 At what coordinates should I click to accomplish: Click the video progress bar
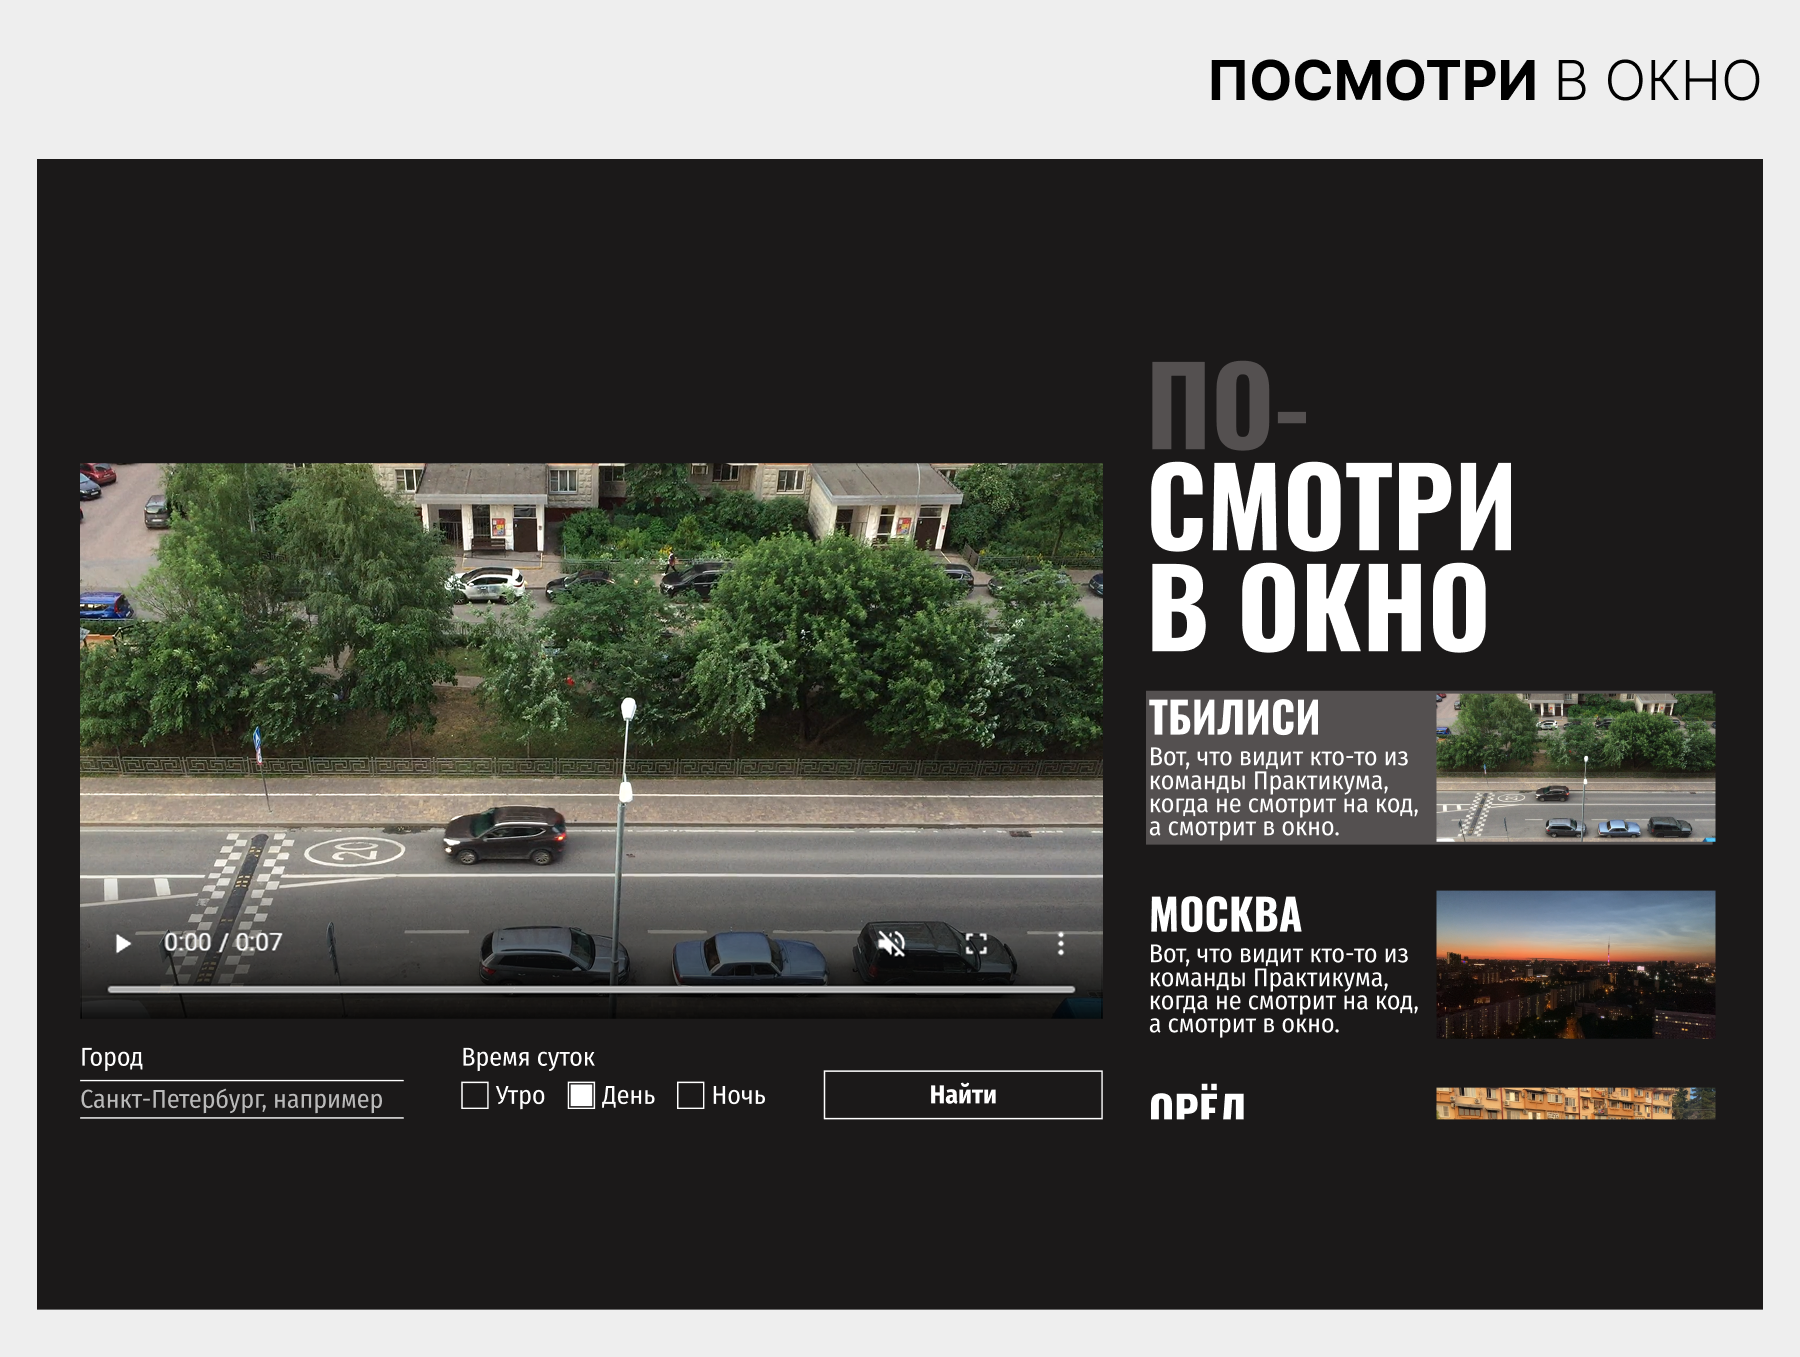(x=590, y=989)
